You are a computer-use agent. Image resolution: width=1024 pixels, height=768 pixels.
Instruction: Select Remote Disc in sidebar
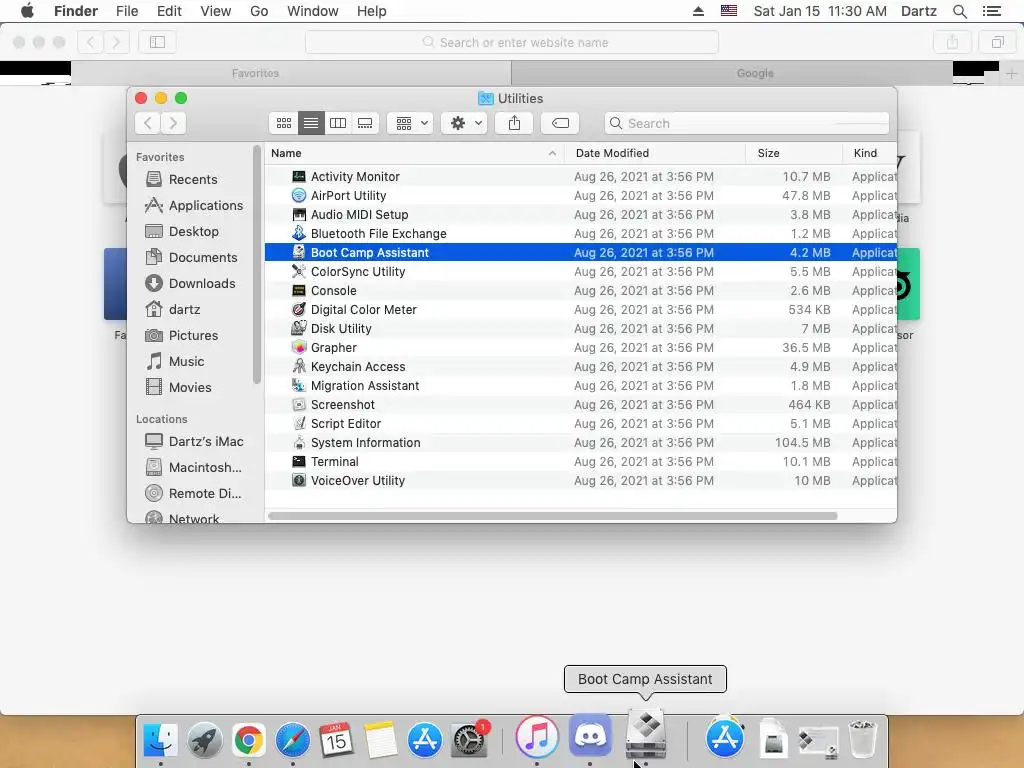pos(194,494)
